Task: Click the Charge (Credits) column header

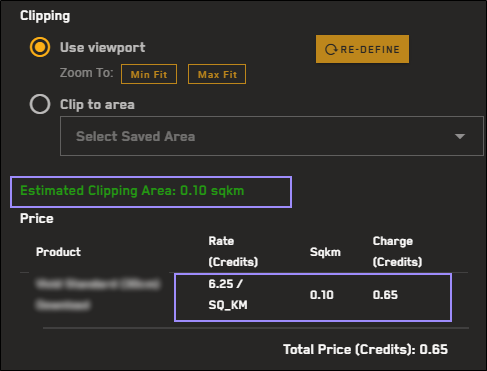Action: [x=397, y=251]
